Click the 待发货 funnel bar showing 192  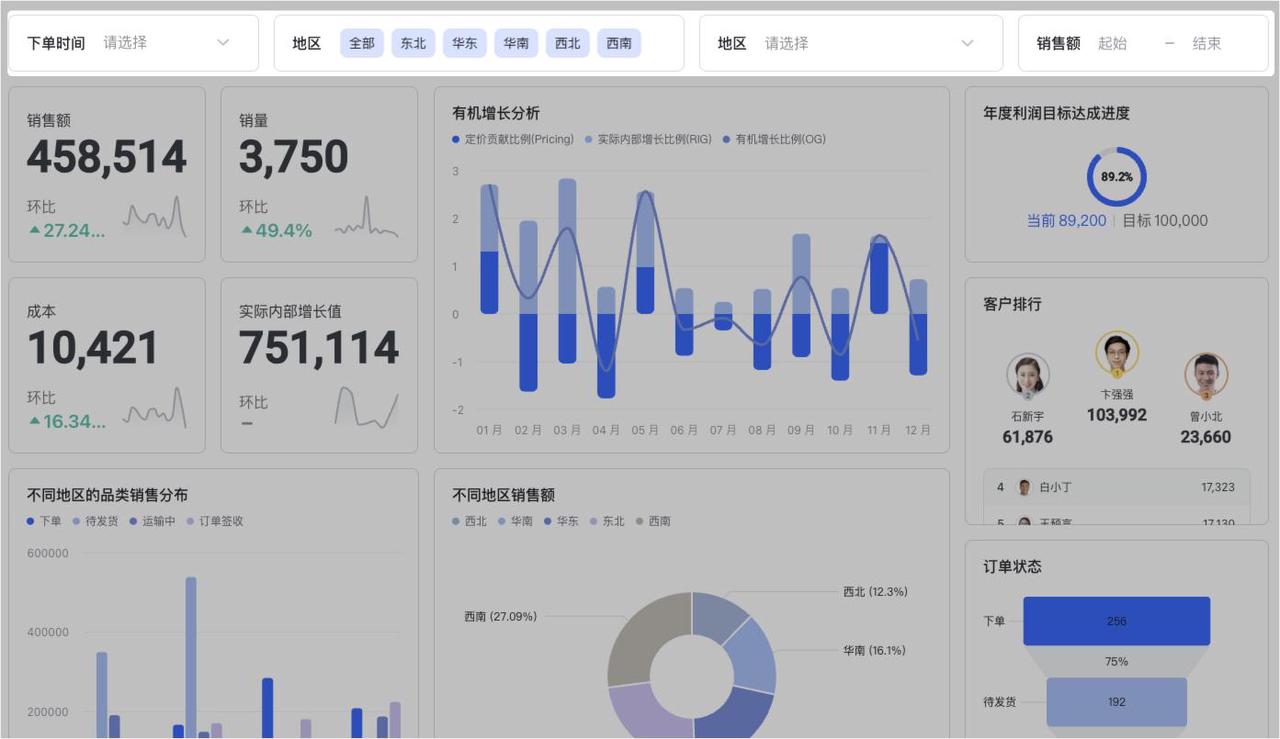point(1117,702)
